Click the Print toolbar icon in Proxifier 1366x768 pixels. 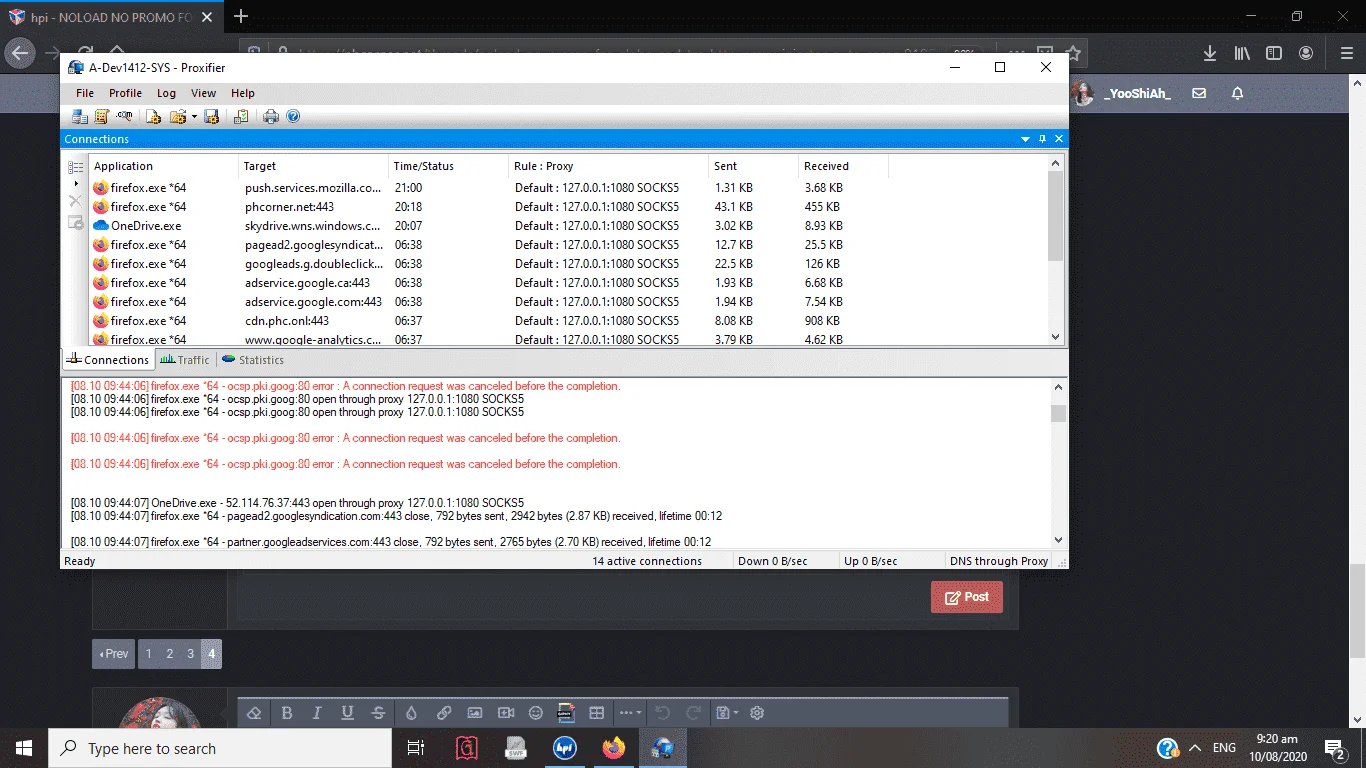pyautogui.click(x=271, y=117)
